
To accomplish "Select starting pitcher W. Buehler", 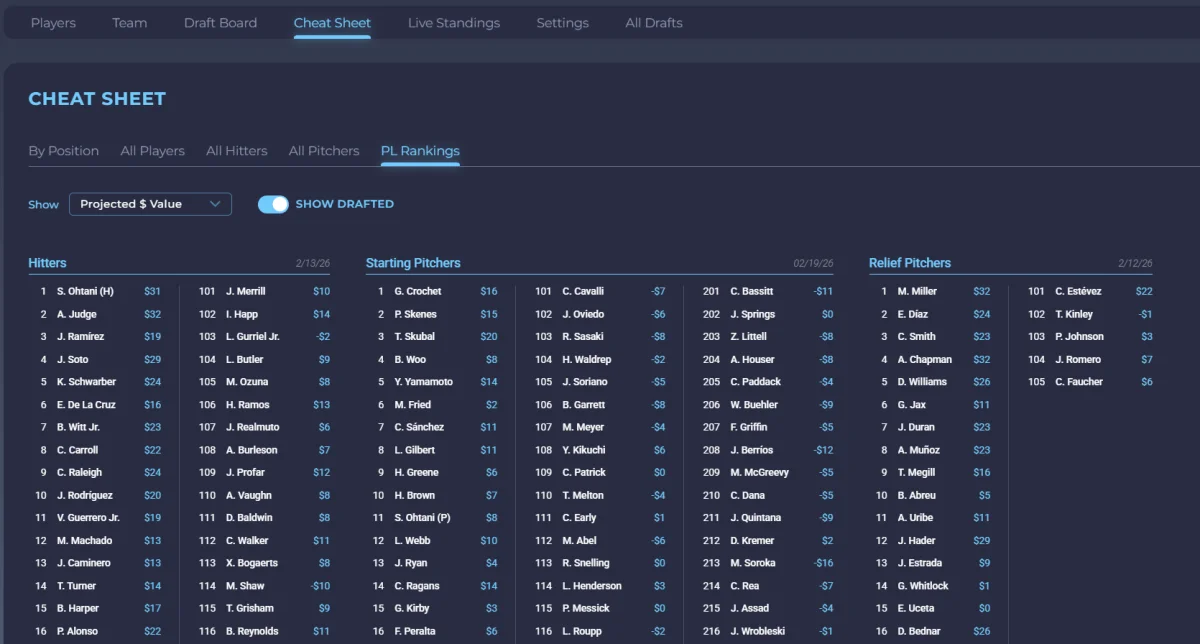I will click(x=754, y=405).
